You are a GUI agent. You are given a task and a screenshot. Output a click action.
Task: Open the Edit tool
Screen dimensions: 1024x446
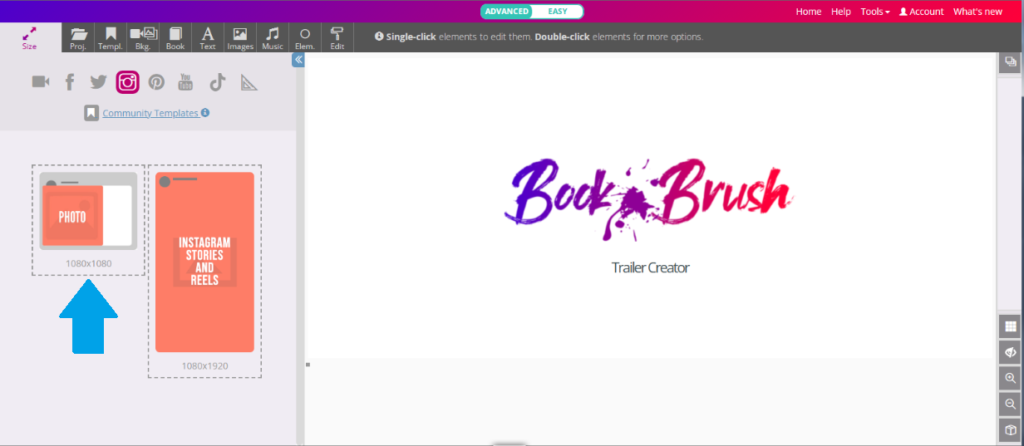point(337,38)
